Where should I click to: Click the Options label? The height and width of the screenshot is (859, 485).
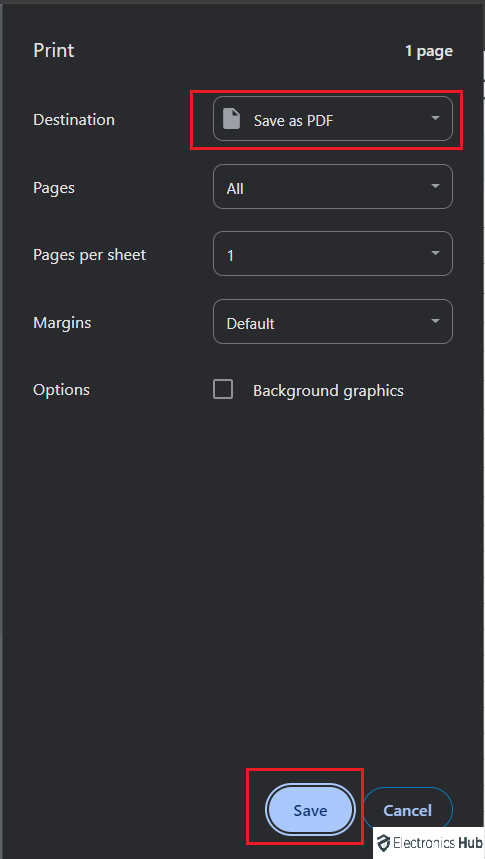[x=61, y=390]
